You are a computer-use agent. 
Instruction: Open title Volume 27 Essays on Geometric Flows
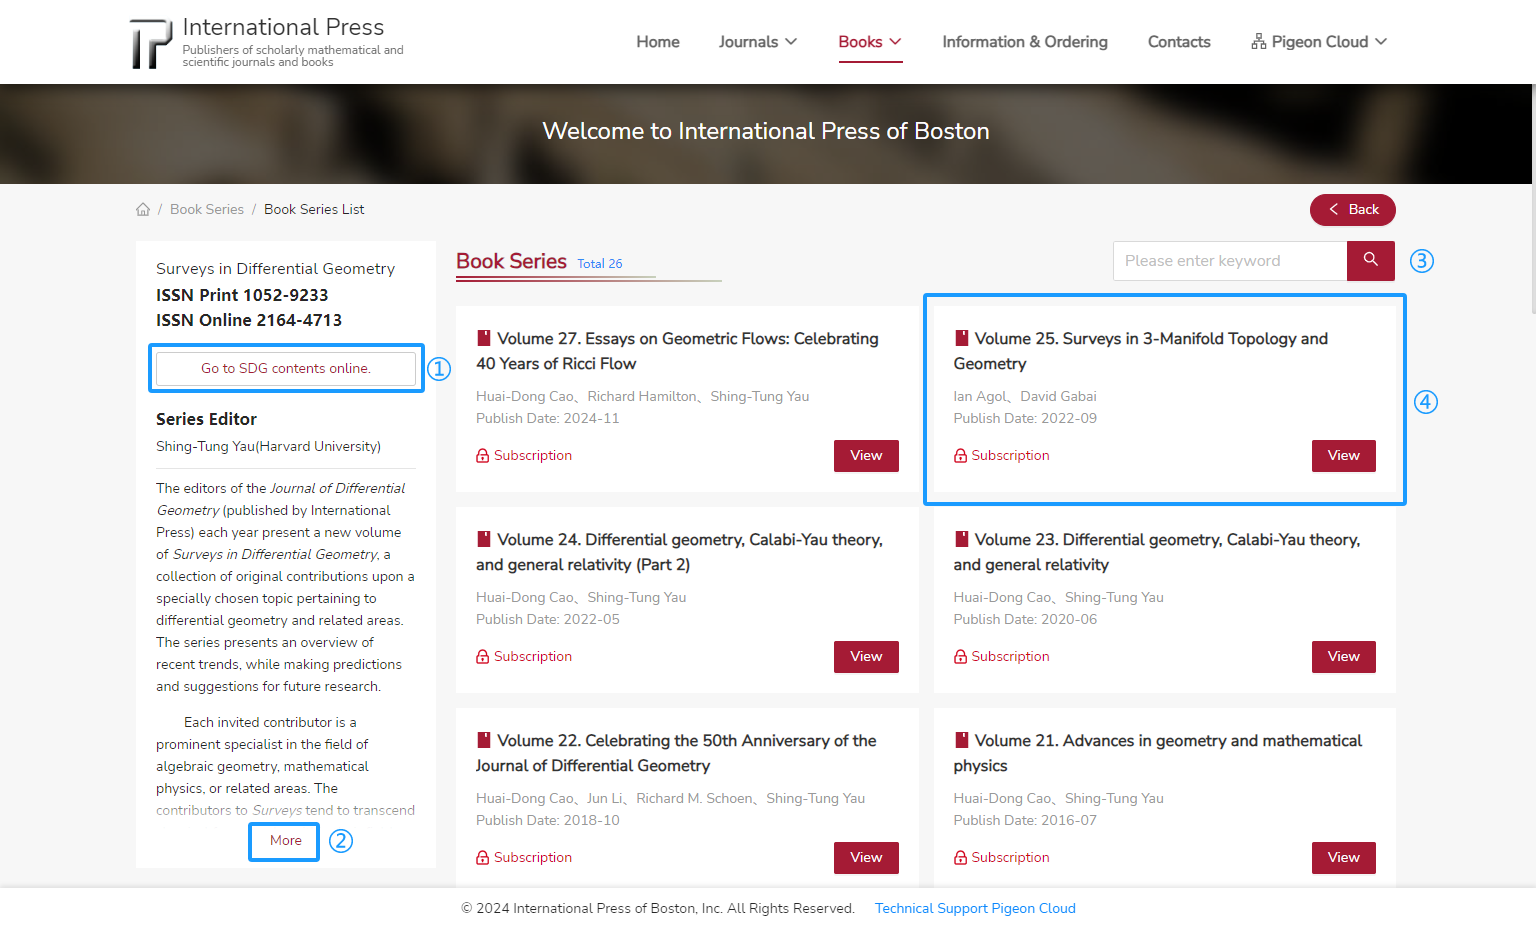(678, 351)
